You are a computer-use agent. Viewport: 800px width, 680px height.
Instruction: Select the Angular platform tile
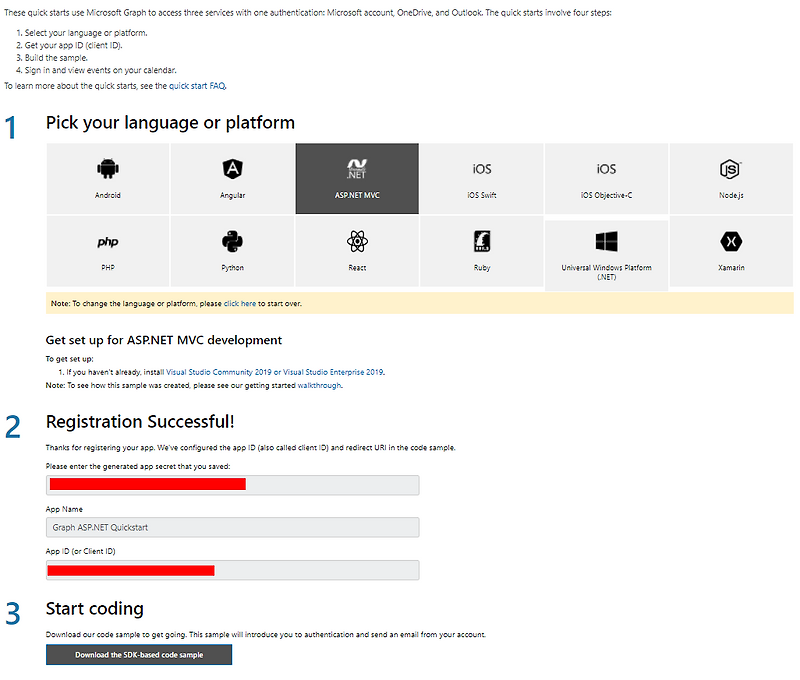[232, 178]
